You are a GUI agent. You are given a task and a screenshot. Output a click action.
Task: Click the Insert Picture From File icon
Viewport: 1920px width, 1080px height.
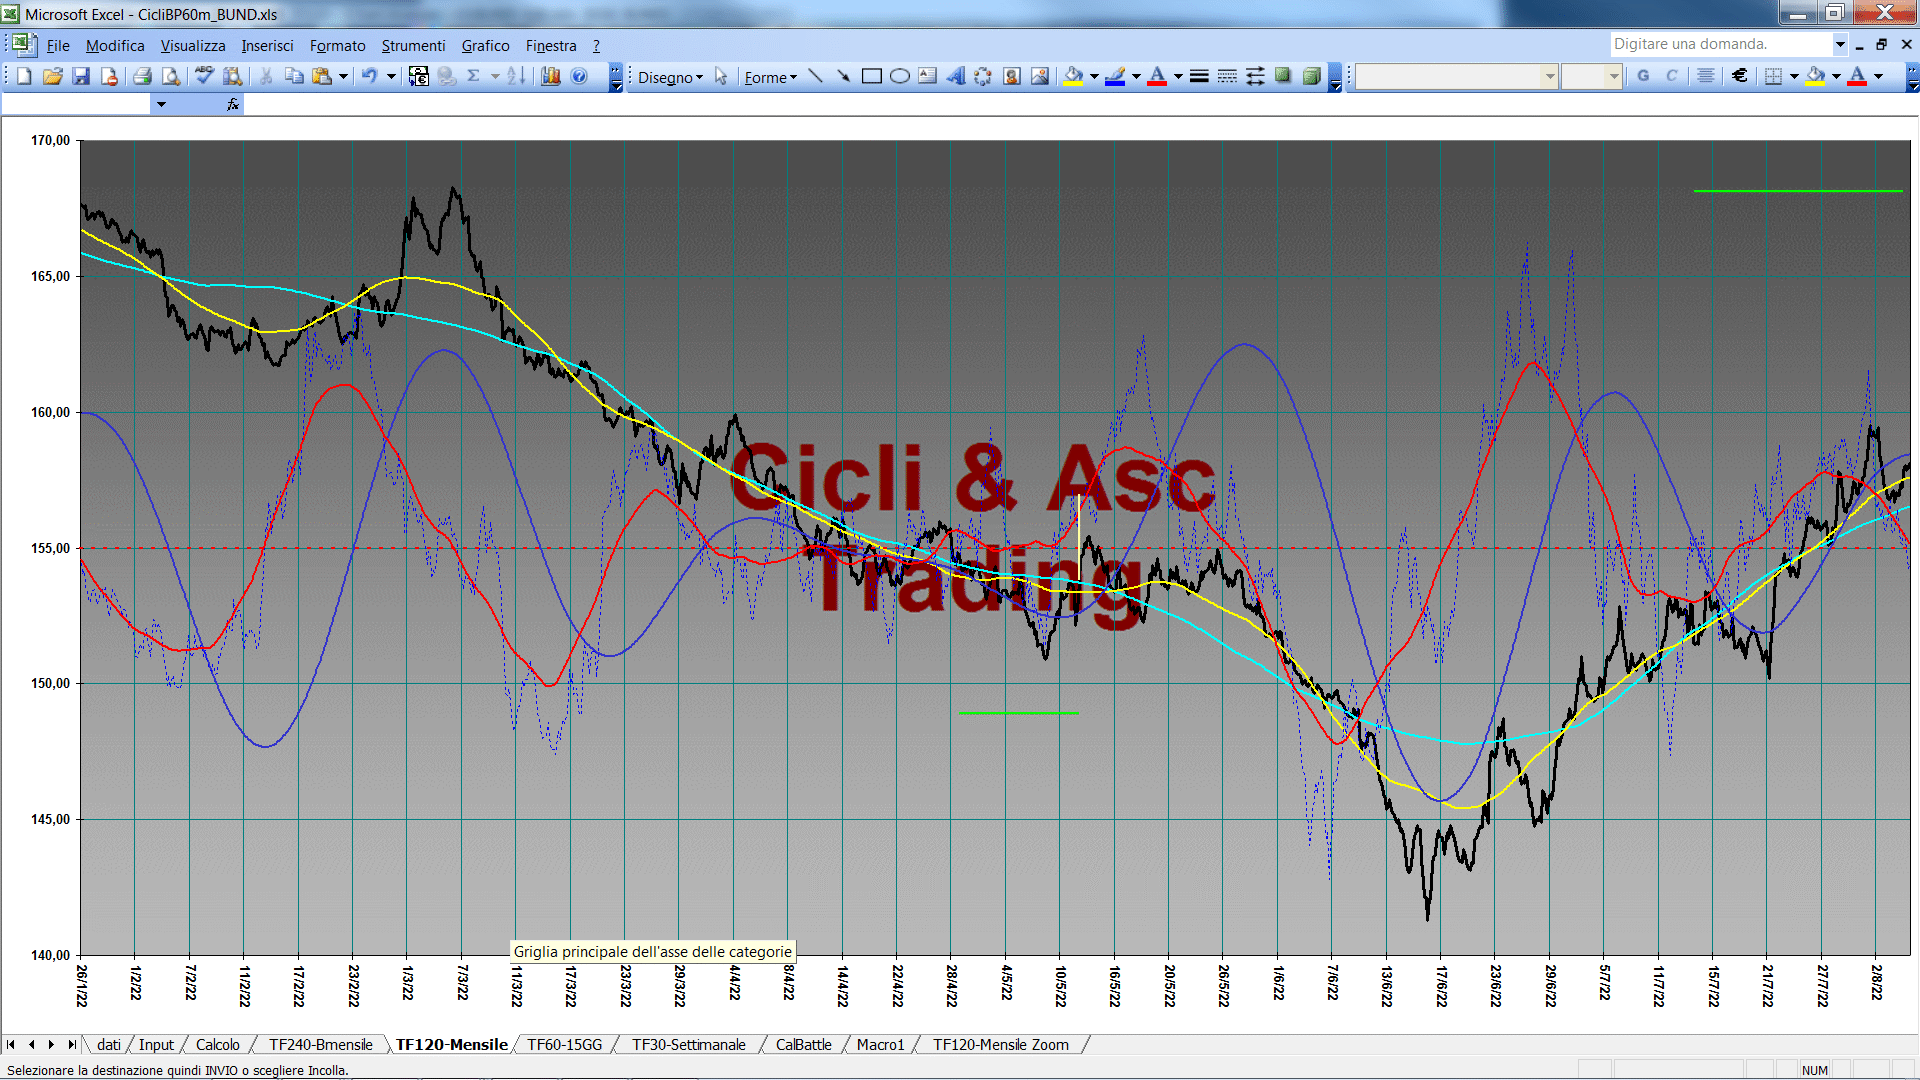point(1040,76)
